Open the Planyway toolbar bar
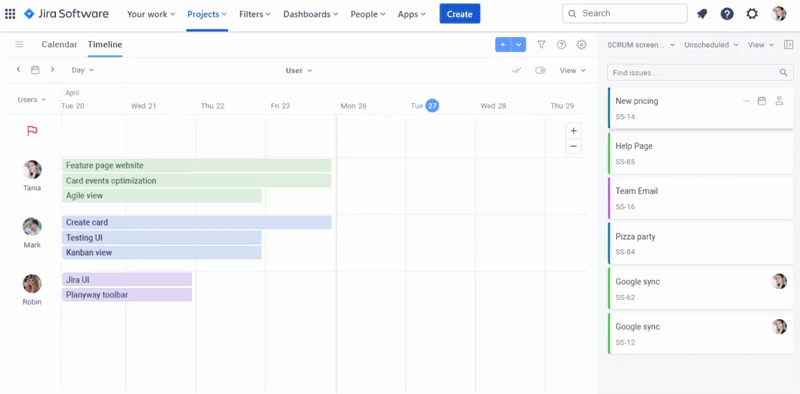 127,295
